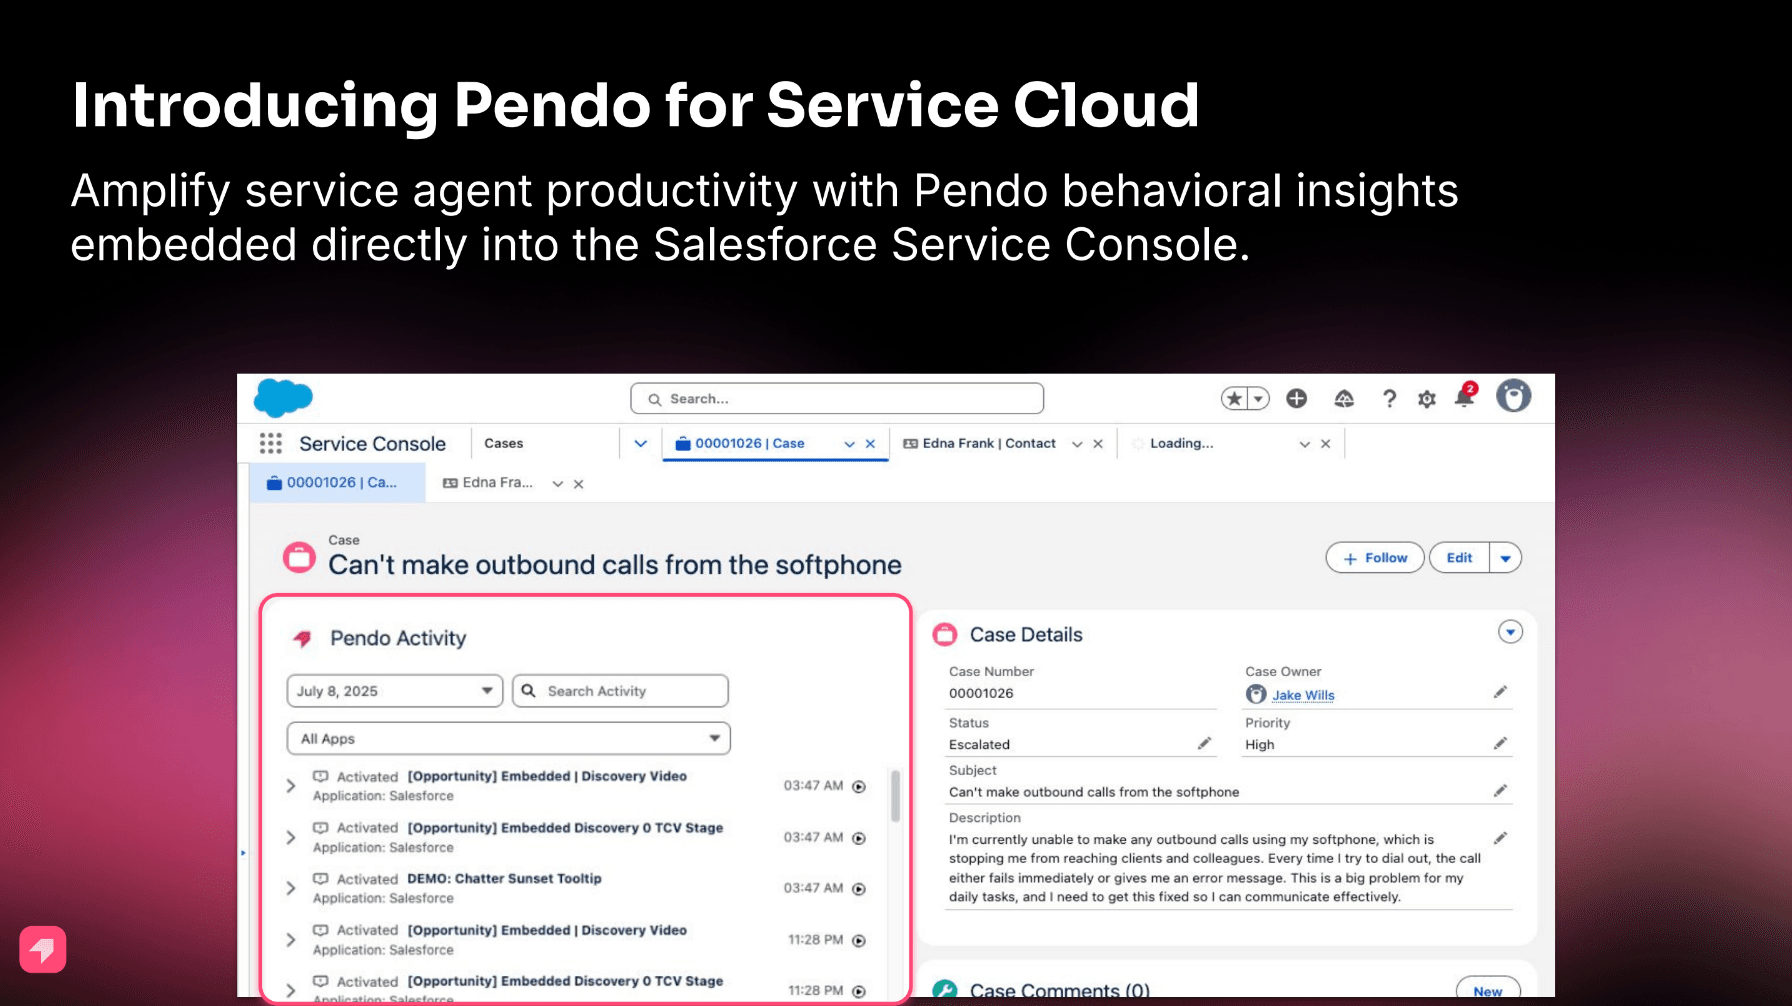Switch to the 00001026 | Case tab
The height and width of the screenshot is (1006, 1792).
tap(750, 443)
